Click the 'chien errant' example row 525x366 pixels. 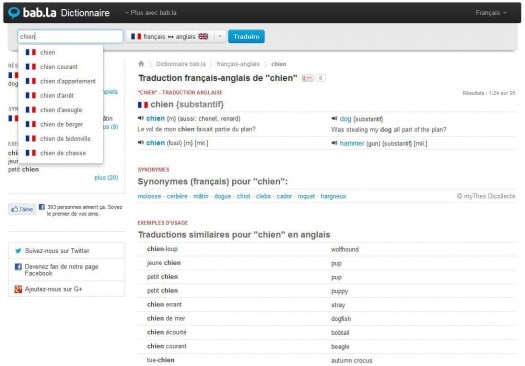click(x=326, y=304)
